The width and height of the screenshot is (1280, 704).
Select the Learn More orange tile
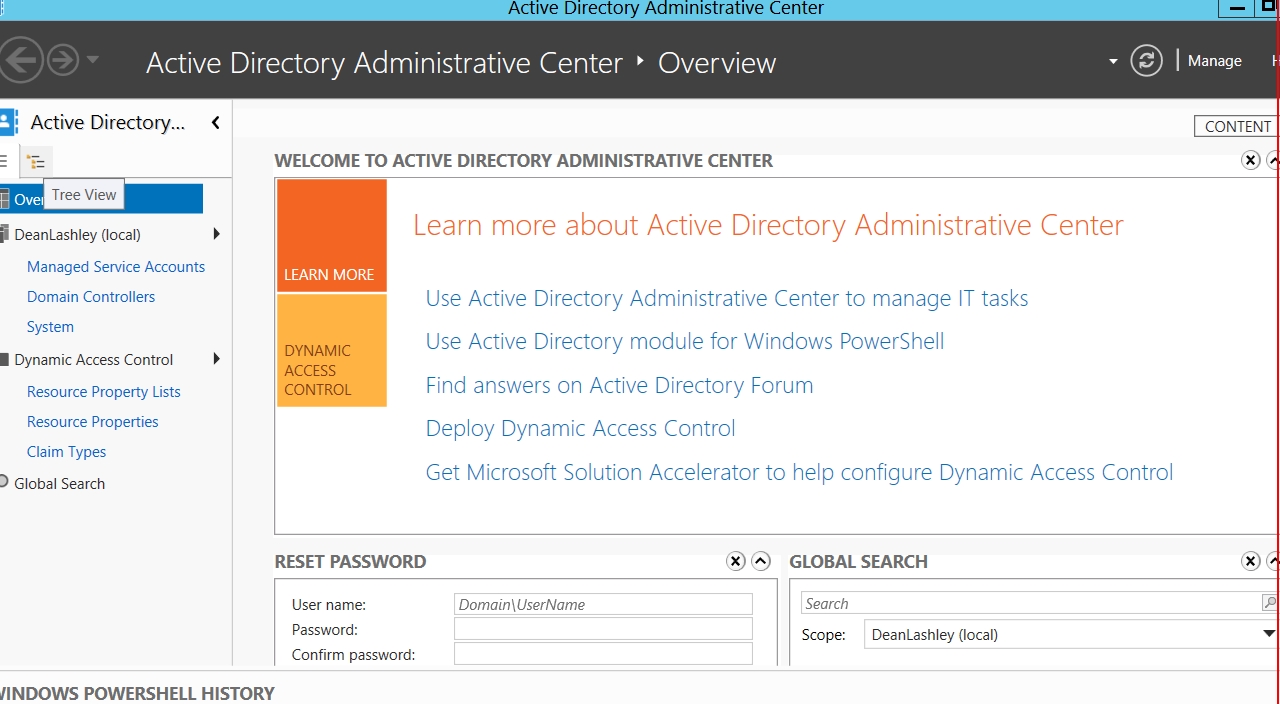(x=331, y=236)
